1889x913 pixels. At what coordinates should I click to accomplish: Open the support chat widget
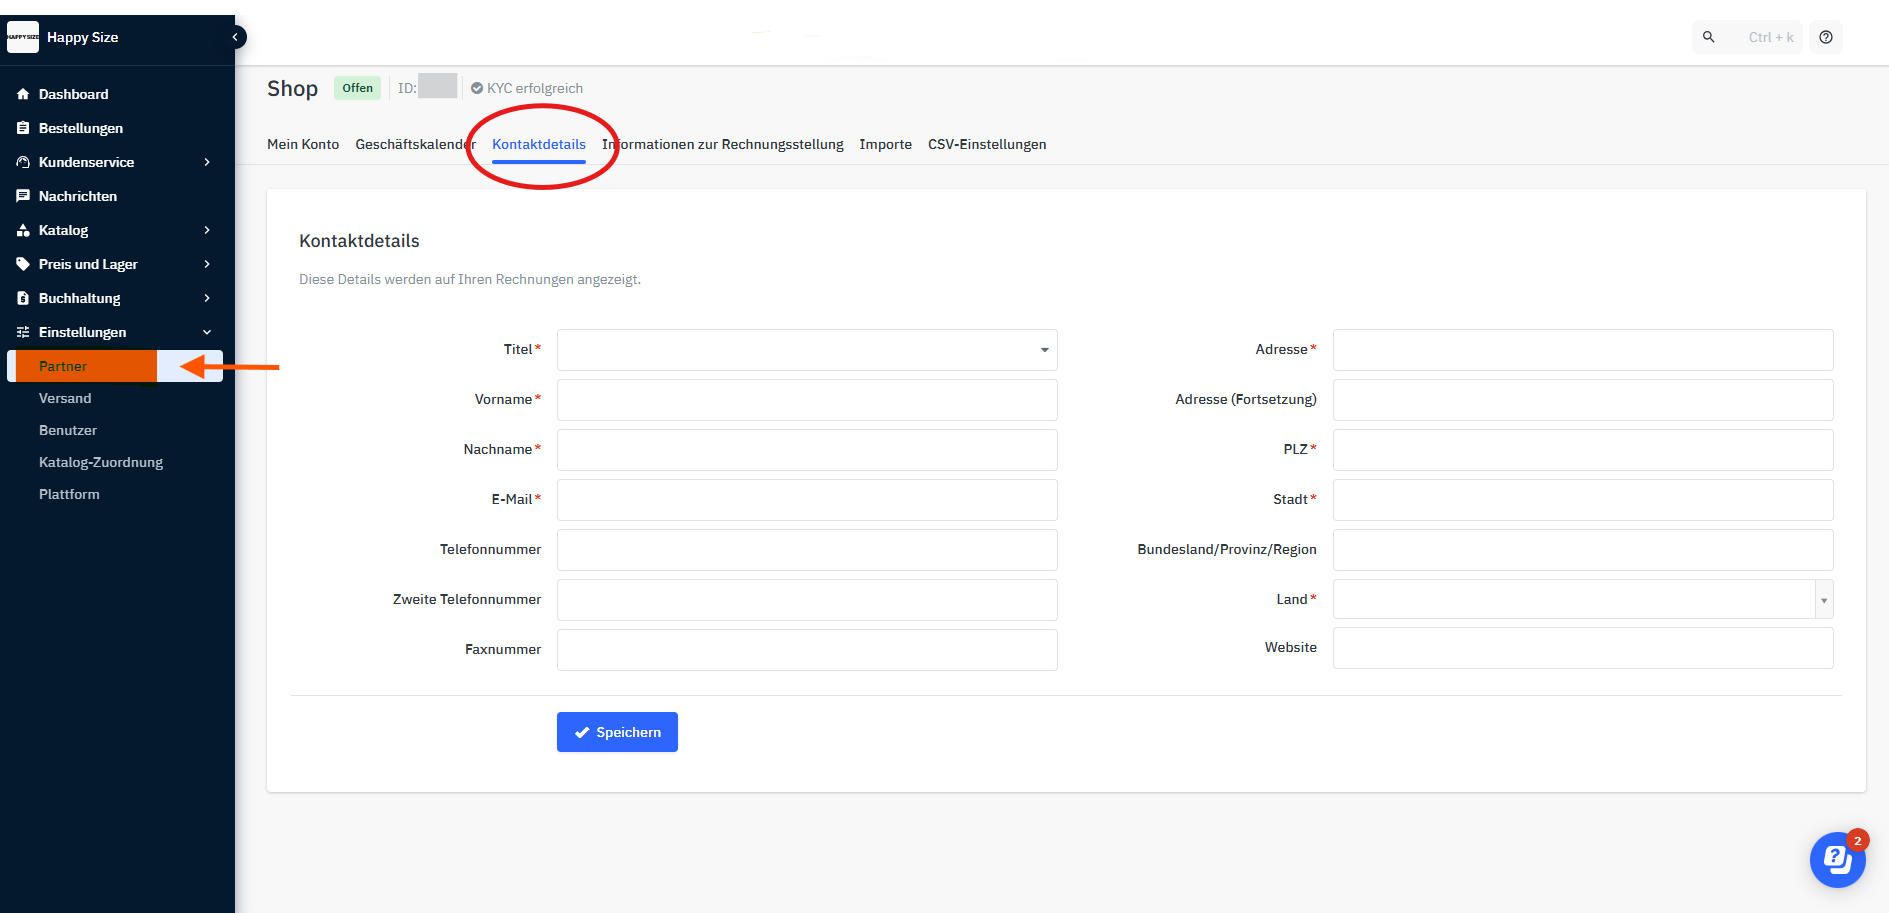point(1837,859)
